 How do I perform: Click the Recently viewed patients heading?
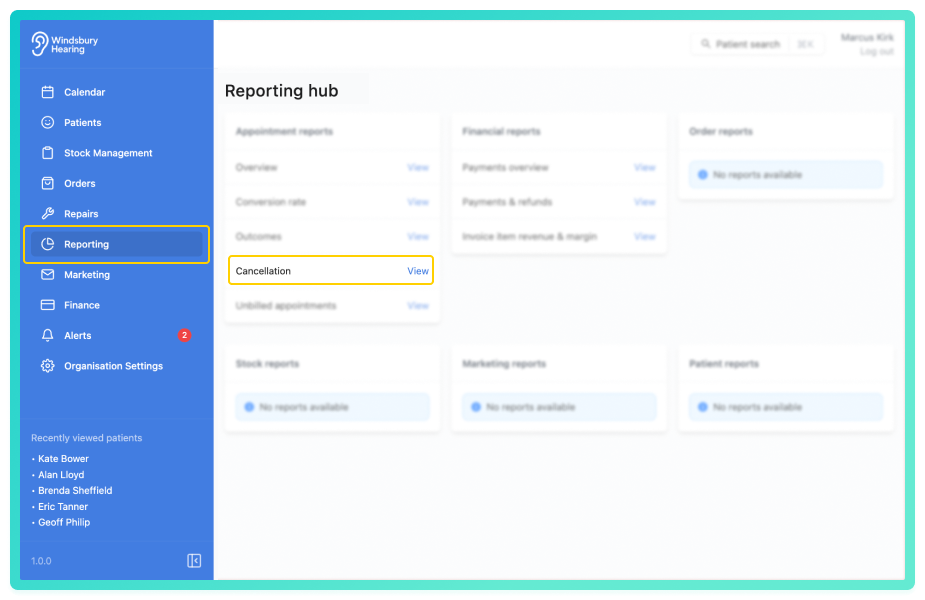[x=86, y=438]
